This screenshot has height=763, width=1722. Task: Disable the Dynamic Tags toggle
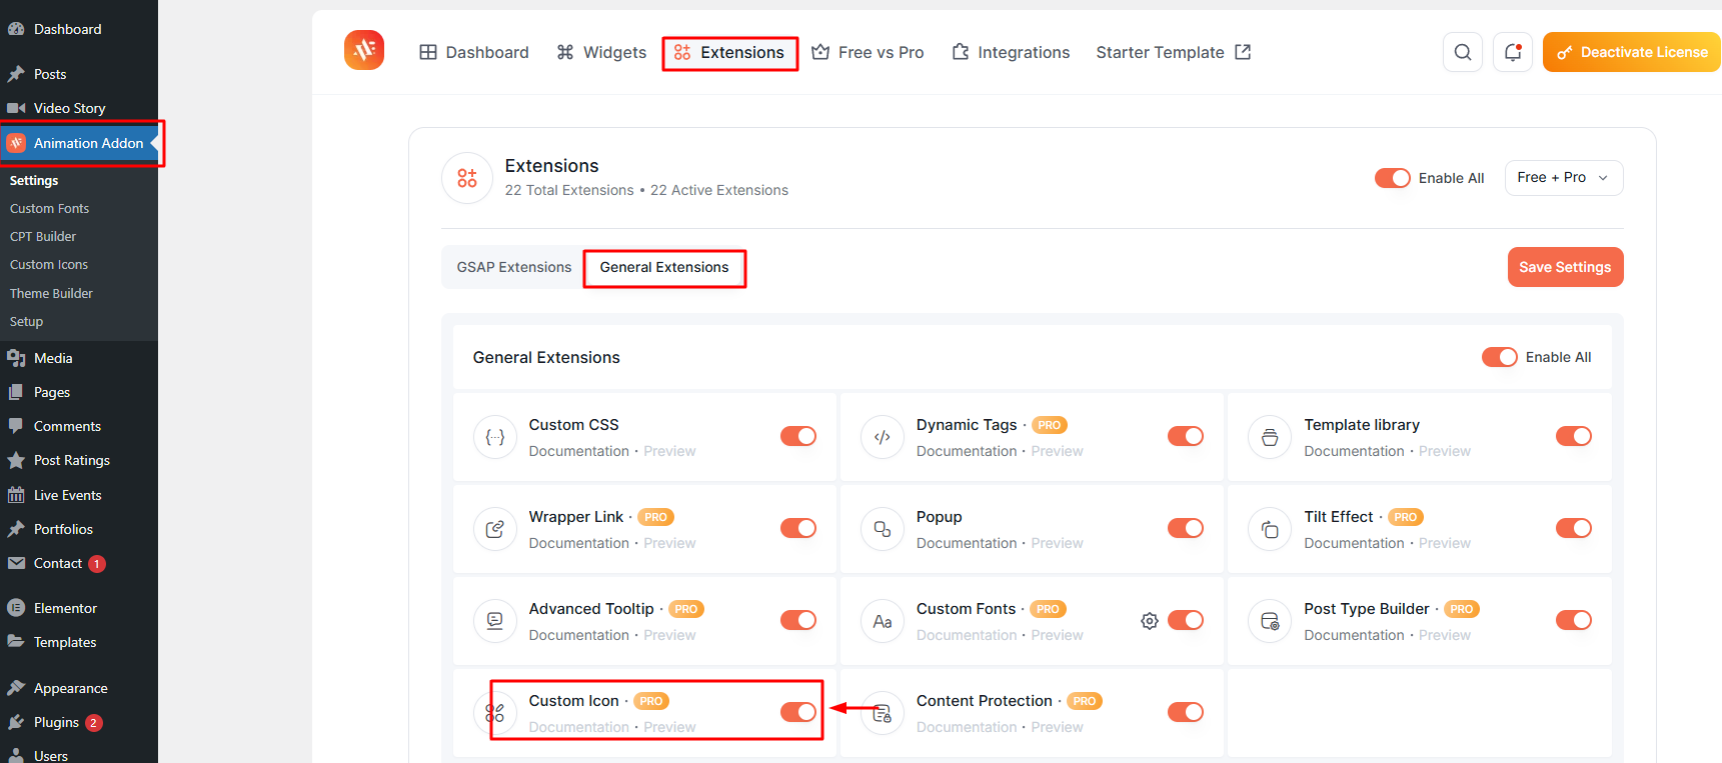pyautogui.click(x=1185, y=436)
